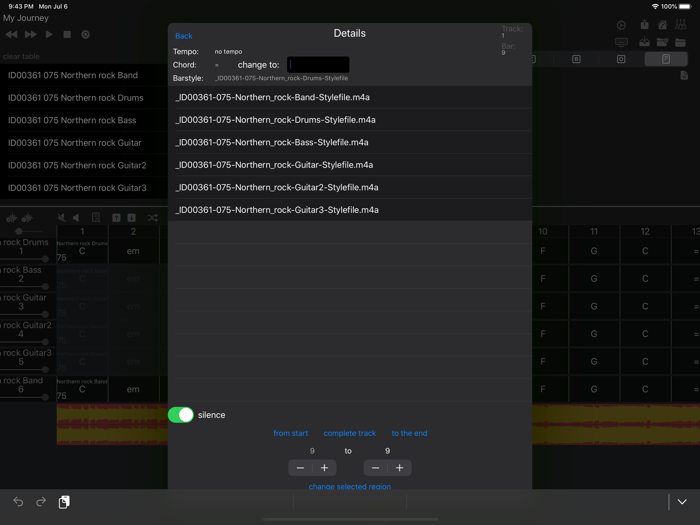
Task: Tap the record circle button
Action: tap(86, 34)
